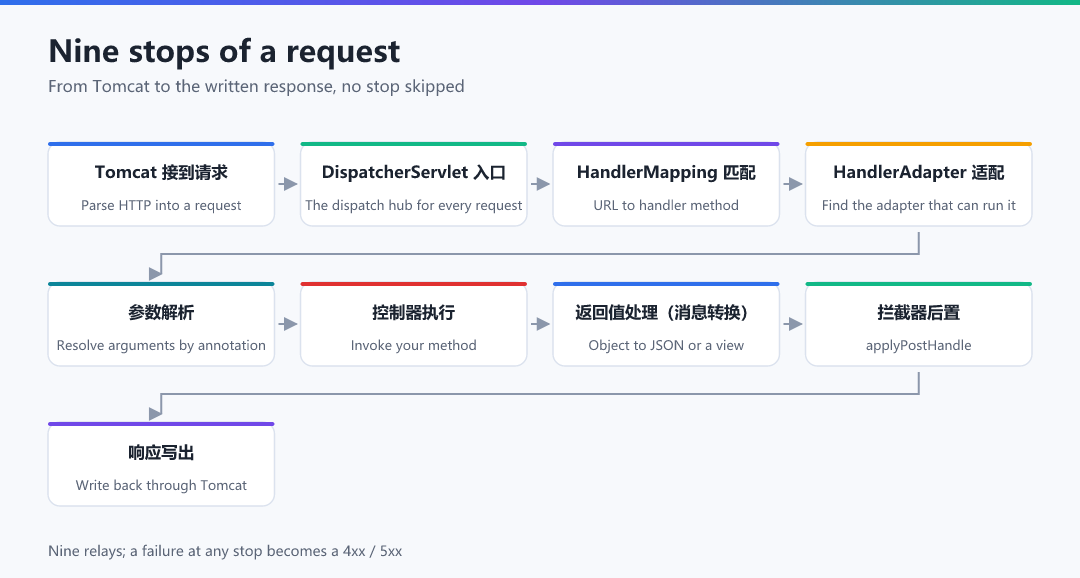Image resolution: width=1080 pixels, height=578 pixels.
Task: Click 'Parse HTTP into a request' text
Action: [161, 205]
